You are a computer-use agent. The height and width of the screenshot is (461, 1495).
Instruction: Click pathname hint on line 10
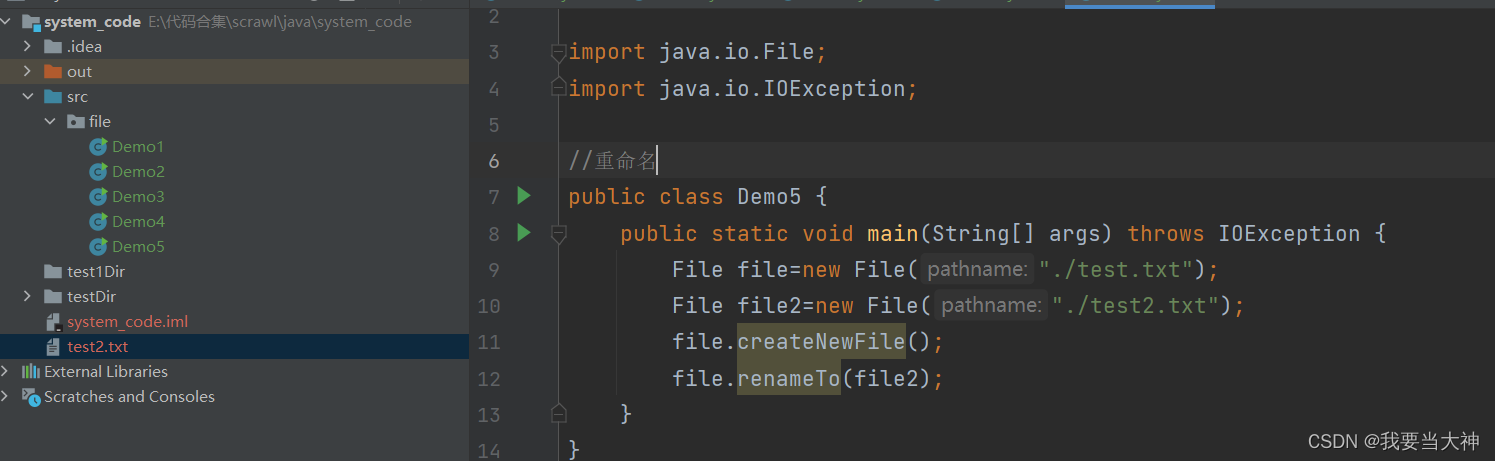tap(989, 305)
